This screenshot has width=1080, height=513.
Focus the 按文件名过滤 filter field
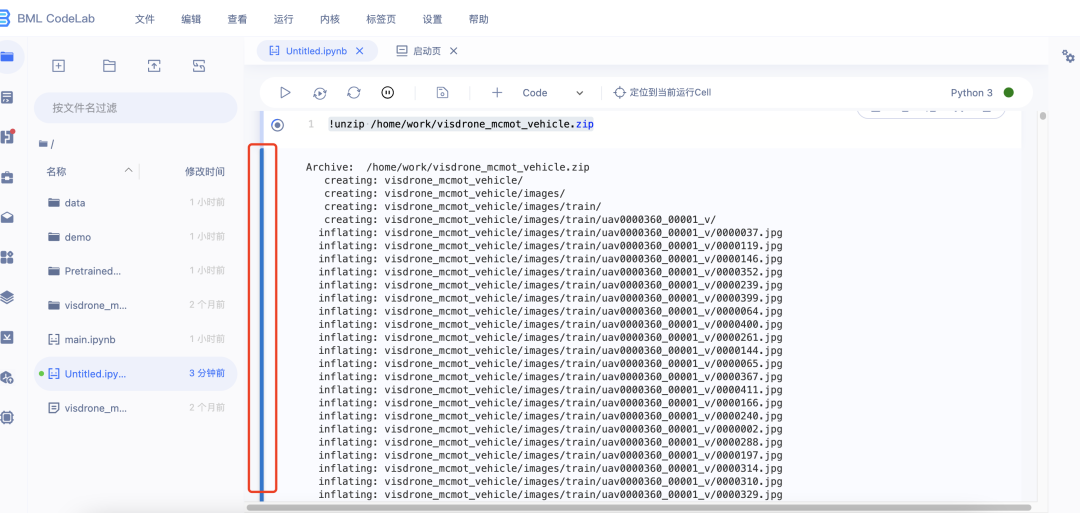tap(135, 108)
